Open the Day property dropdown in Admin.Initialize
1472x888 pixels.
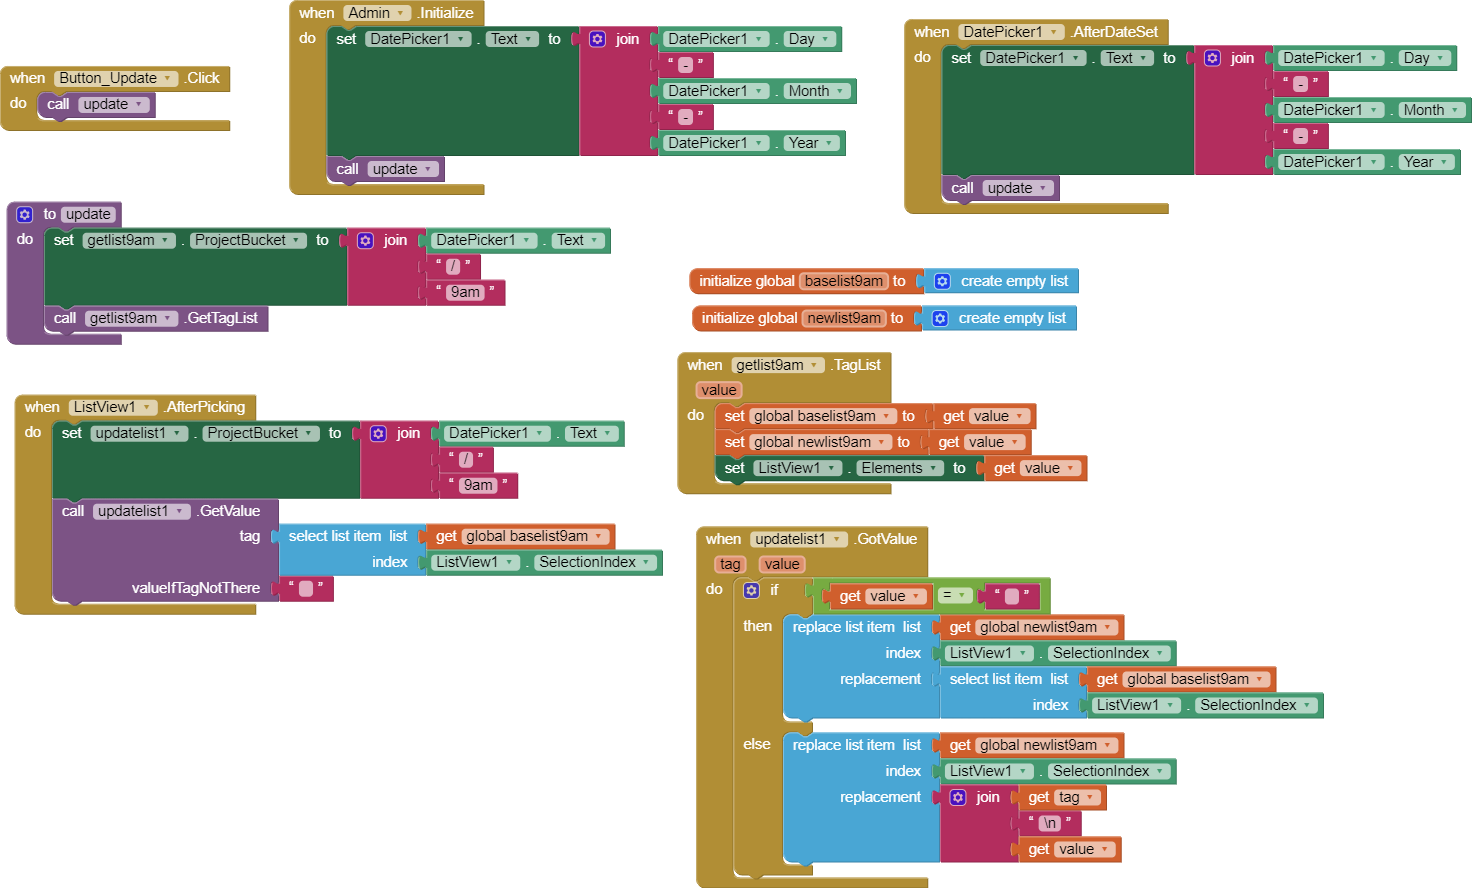825,38
